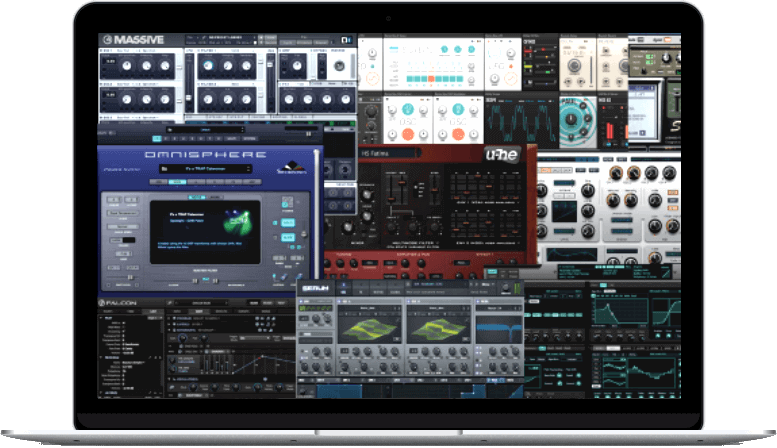Toggle the Serum filter enable switch

478,301
